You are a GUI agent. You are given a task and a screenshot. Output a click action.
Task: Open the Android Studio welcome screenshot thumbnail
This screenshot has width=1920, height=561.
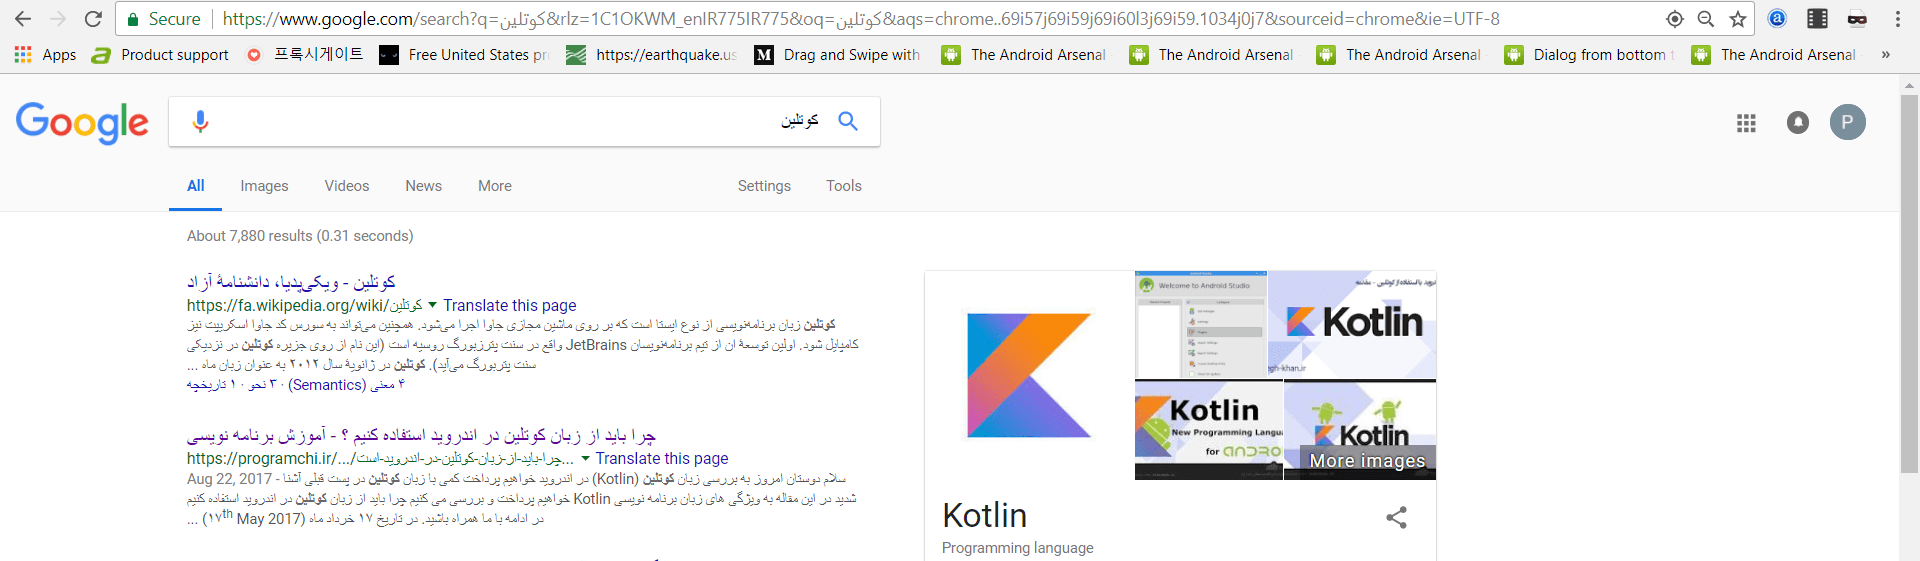pos(1200,325)
